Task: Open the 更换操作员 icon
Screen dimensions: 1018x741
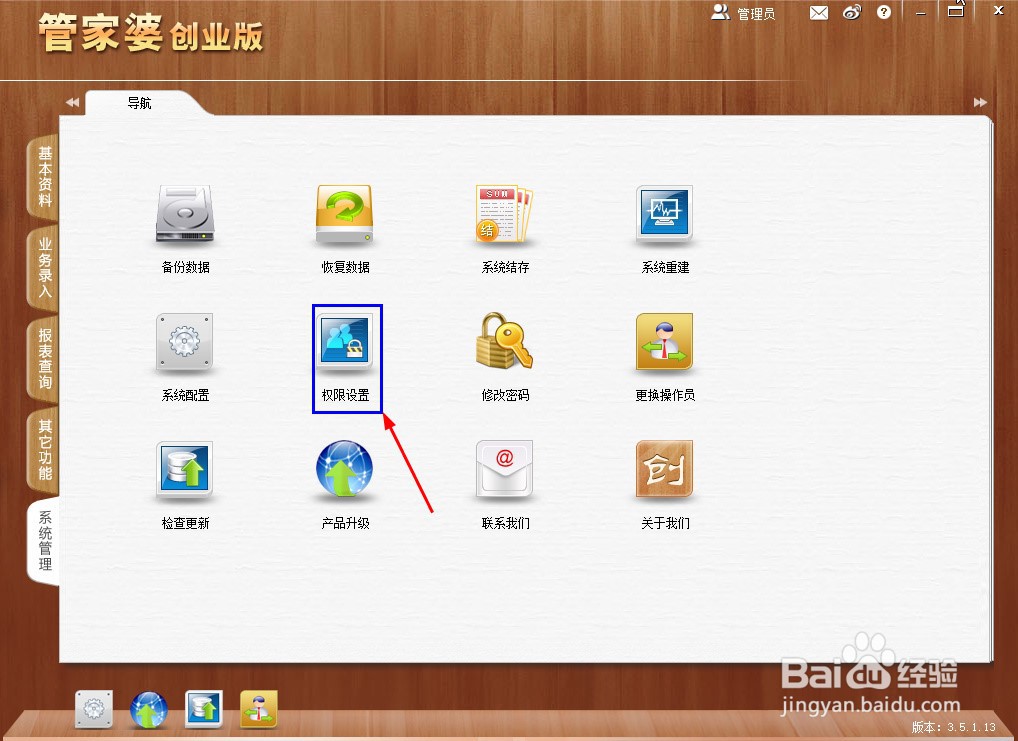Action: [x=664, y=342]
